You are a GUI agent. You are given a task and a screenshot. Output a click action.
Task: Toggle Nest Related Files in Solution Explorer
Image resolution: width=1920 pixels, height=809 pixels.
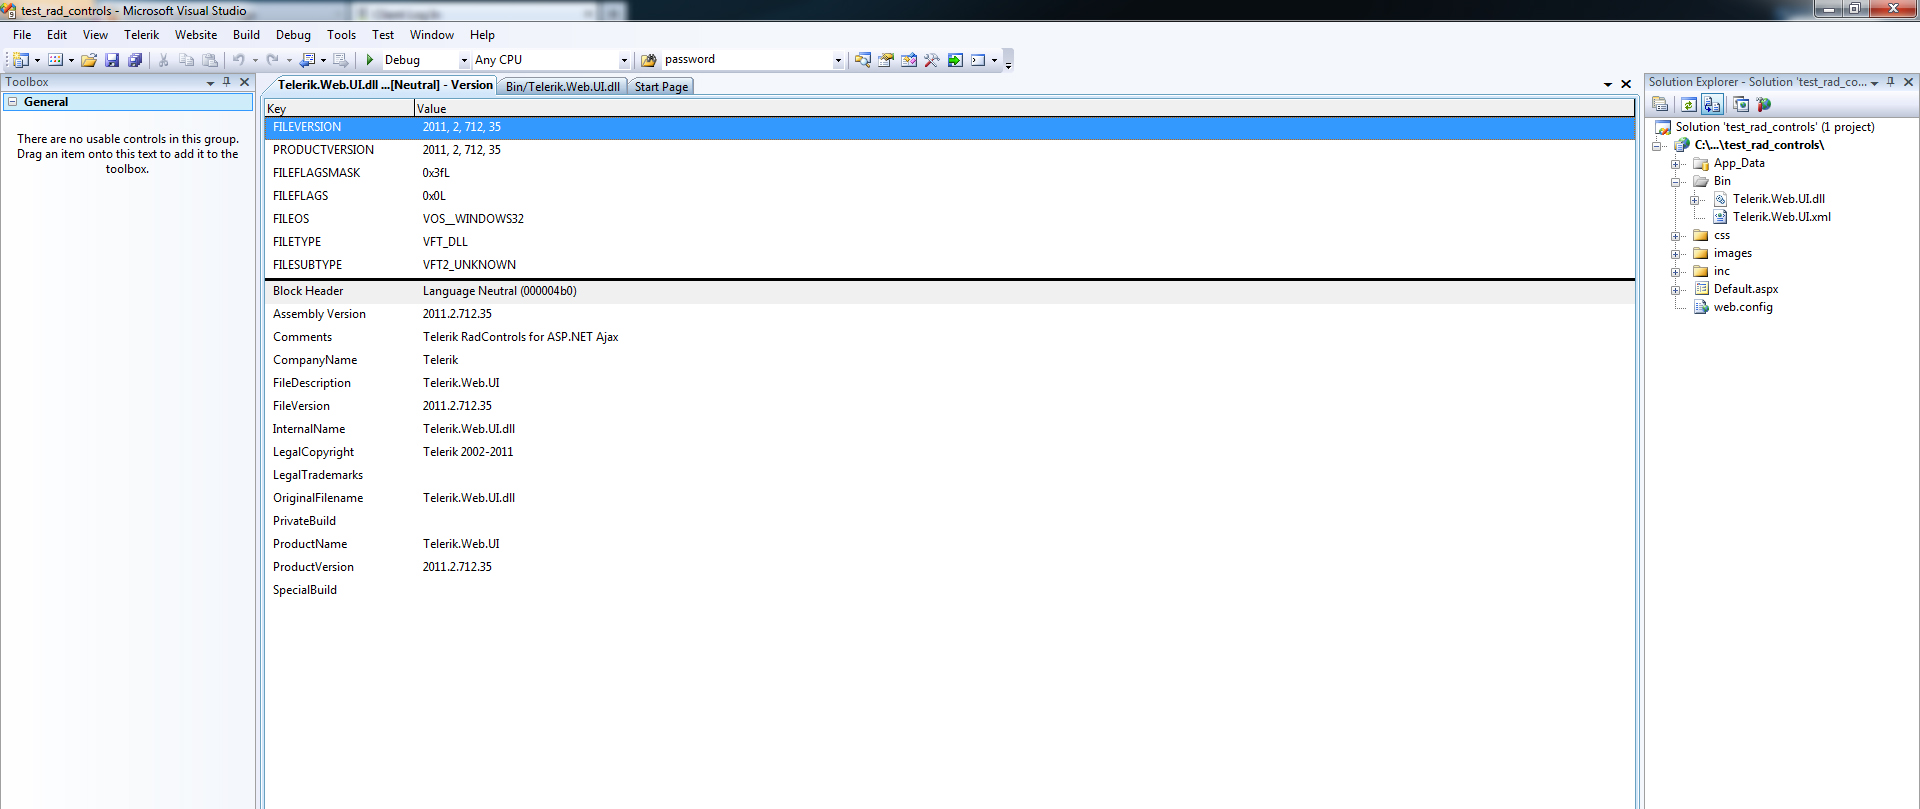click(1712, 104)
